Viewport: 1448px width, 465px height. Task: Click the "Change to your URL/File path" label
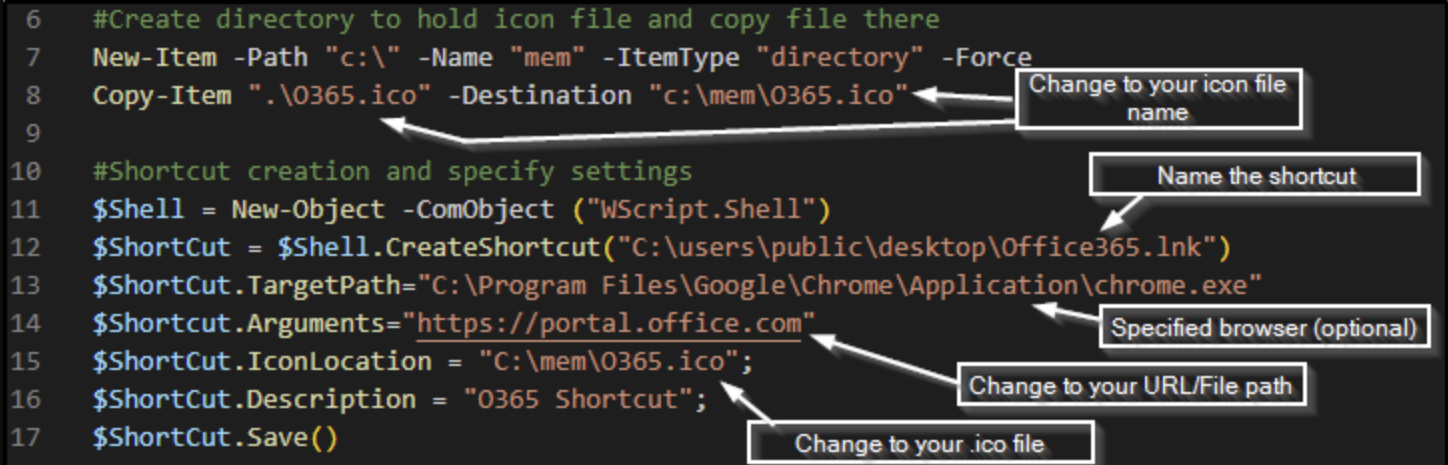[1130, 385]
